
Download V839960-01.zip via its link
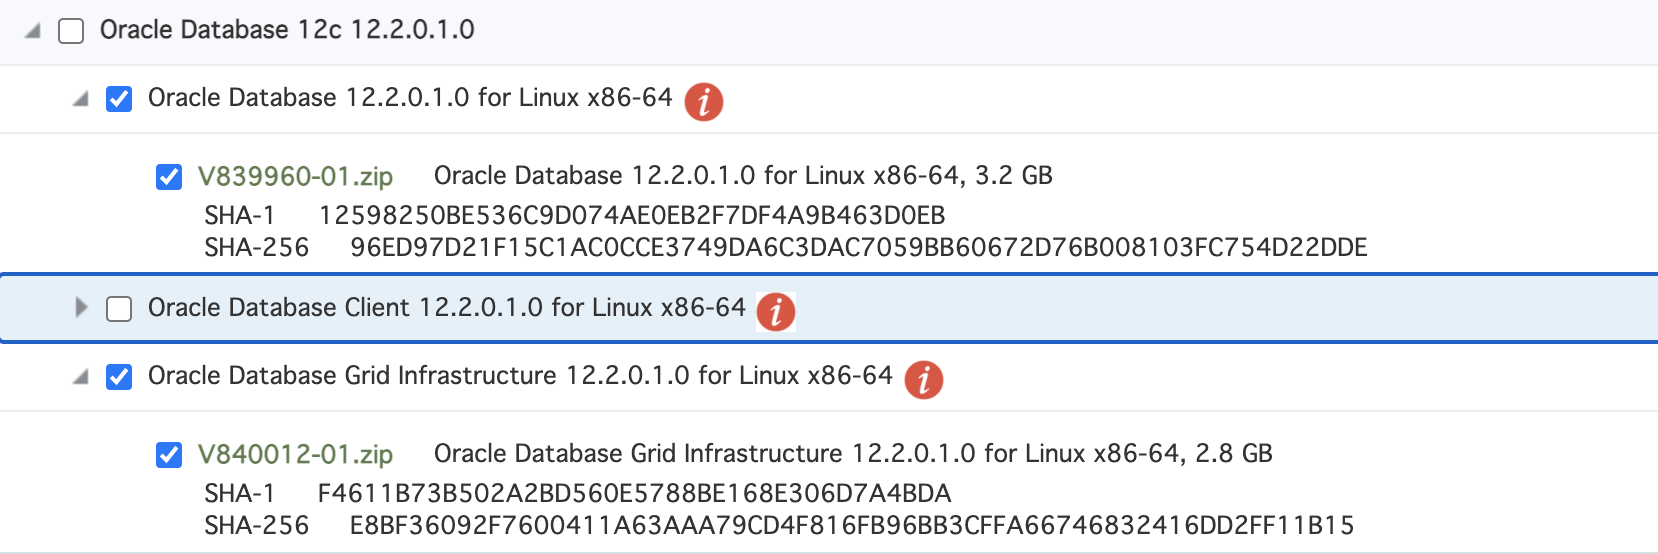295,177
